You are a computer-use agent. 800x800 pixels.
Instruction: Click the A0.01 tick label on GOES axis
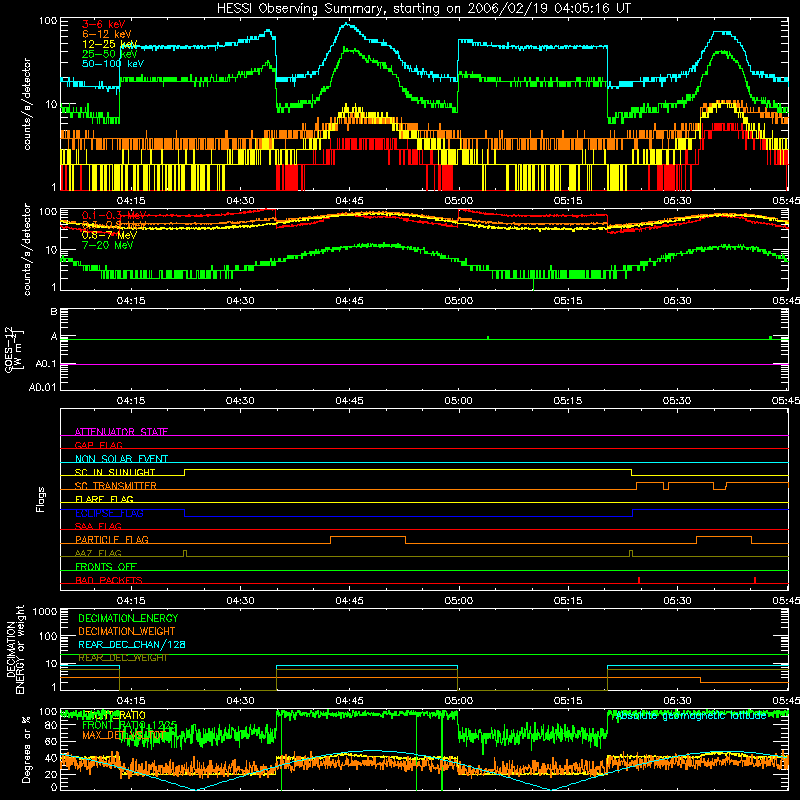[43, 387]
